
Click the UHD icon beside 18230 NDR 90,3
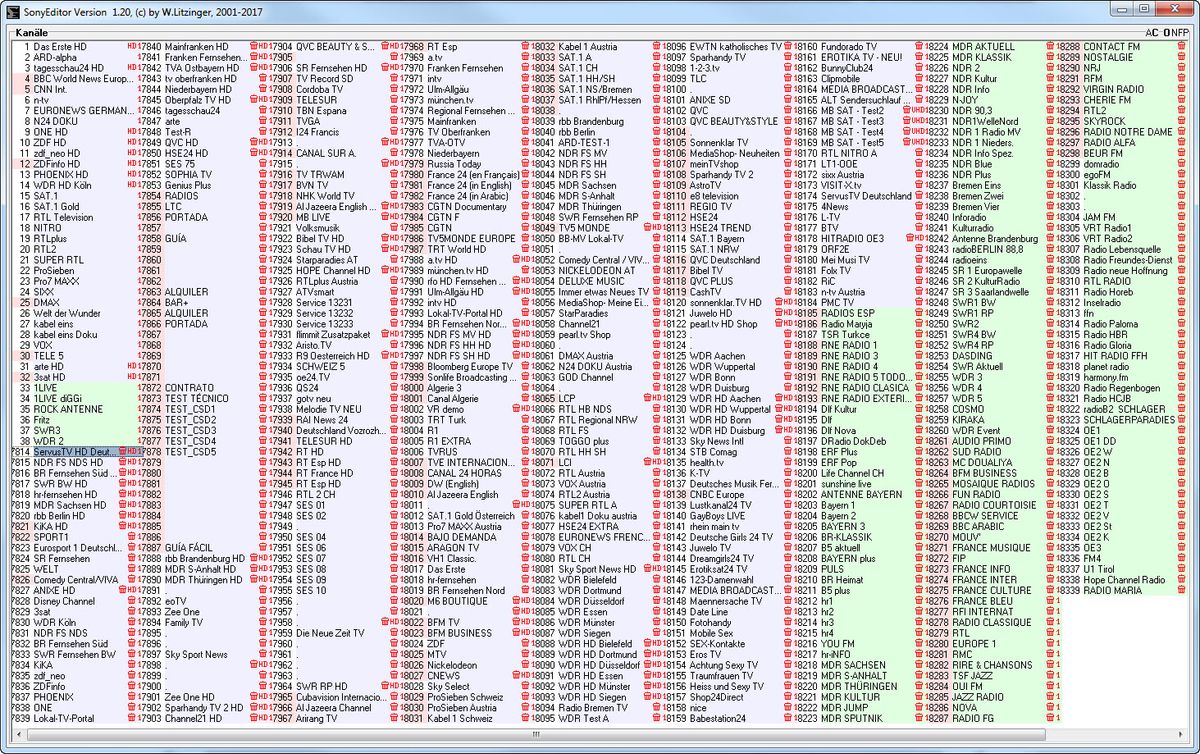(x=916, y=110)
